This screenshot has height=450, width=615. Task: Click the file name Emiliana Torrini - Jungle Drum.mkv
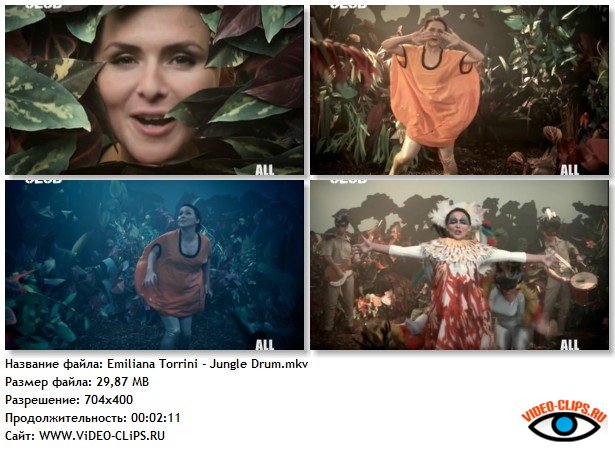pos(207,364)
